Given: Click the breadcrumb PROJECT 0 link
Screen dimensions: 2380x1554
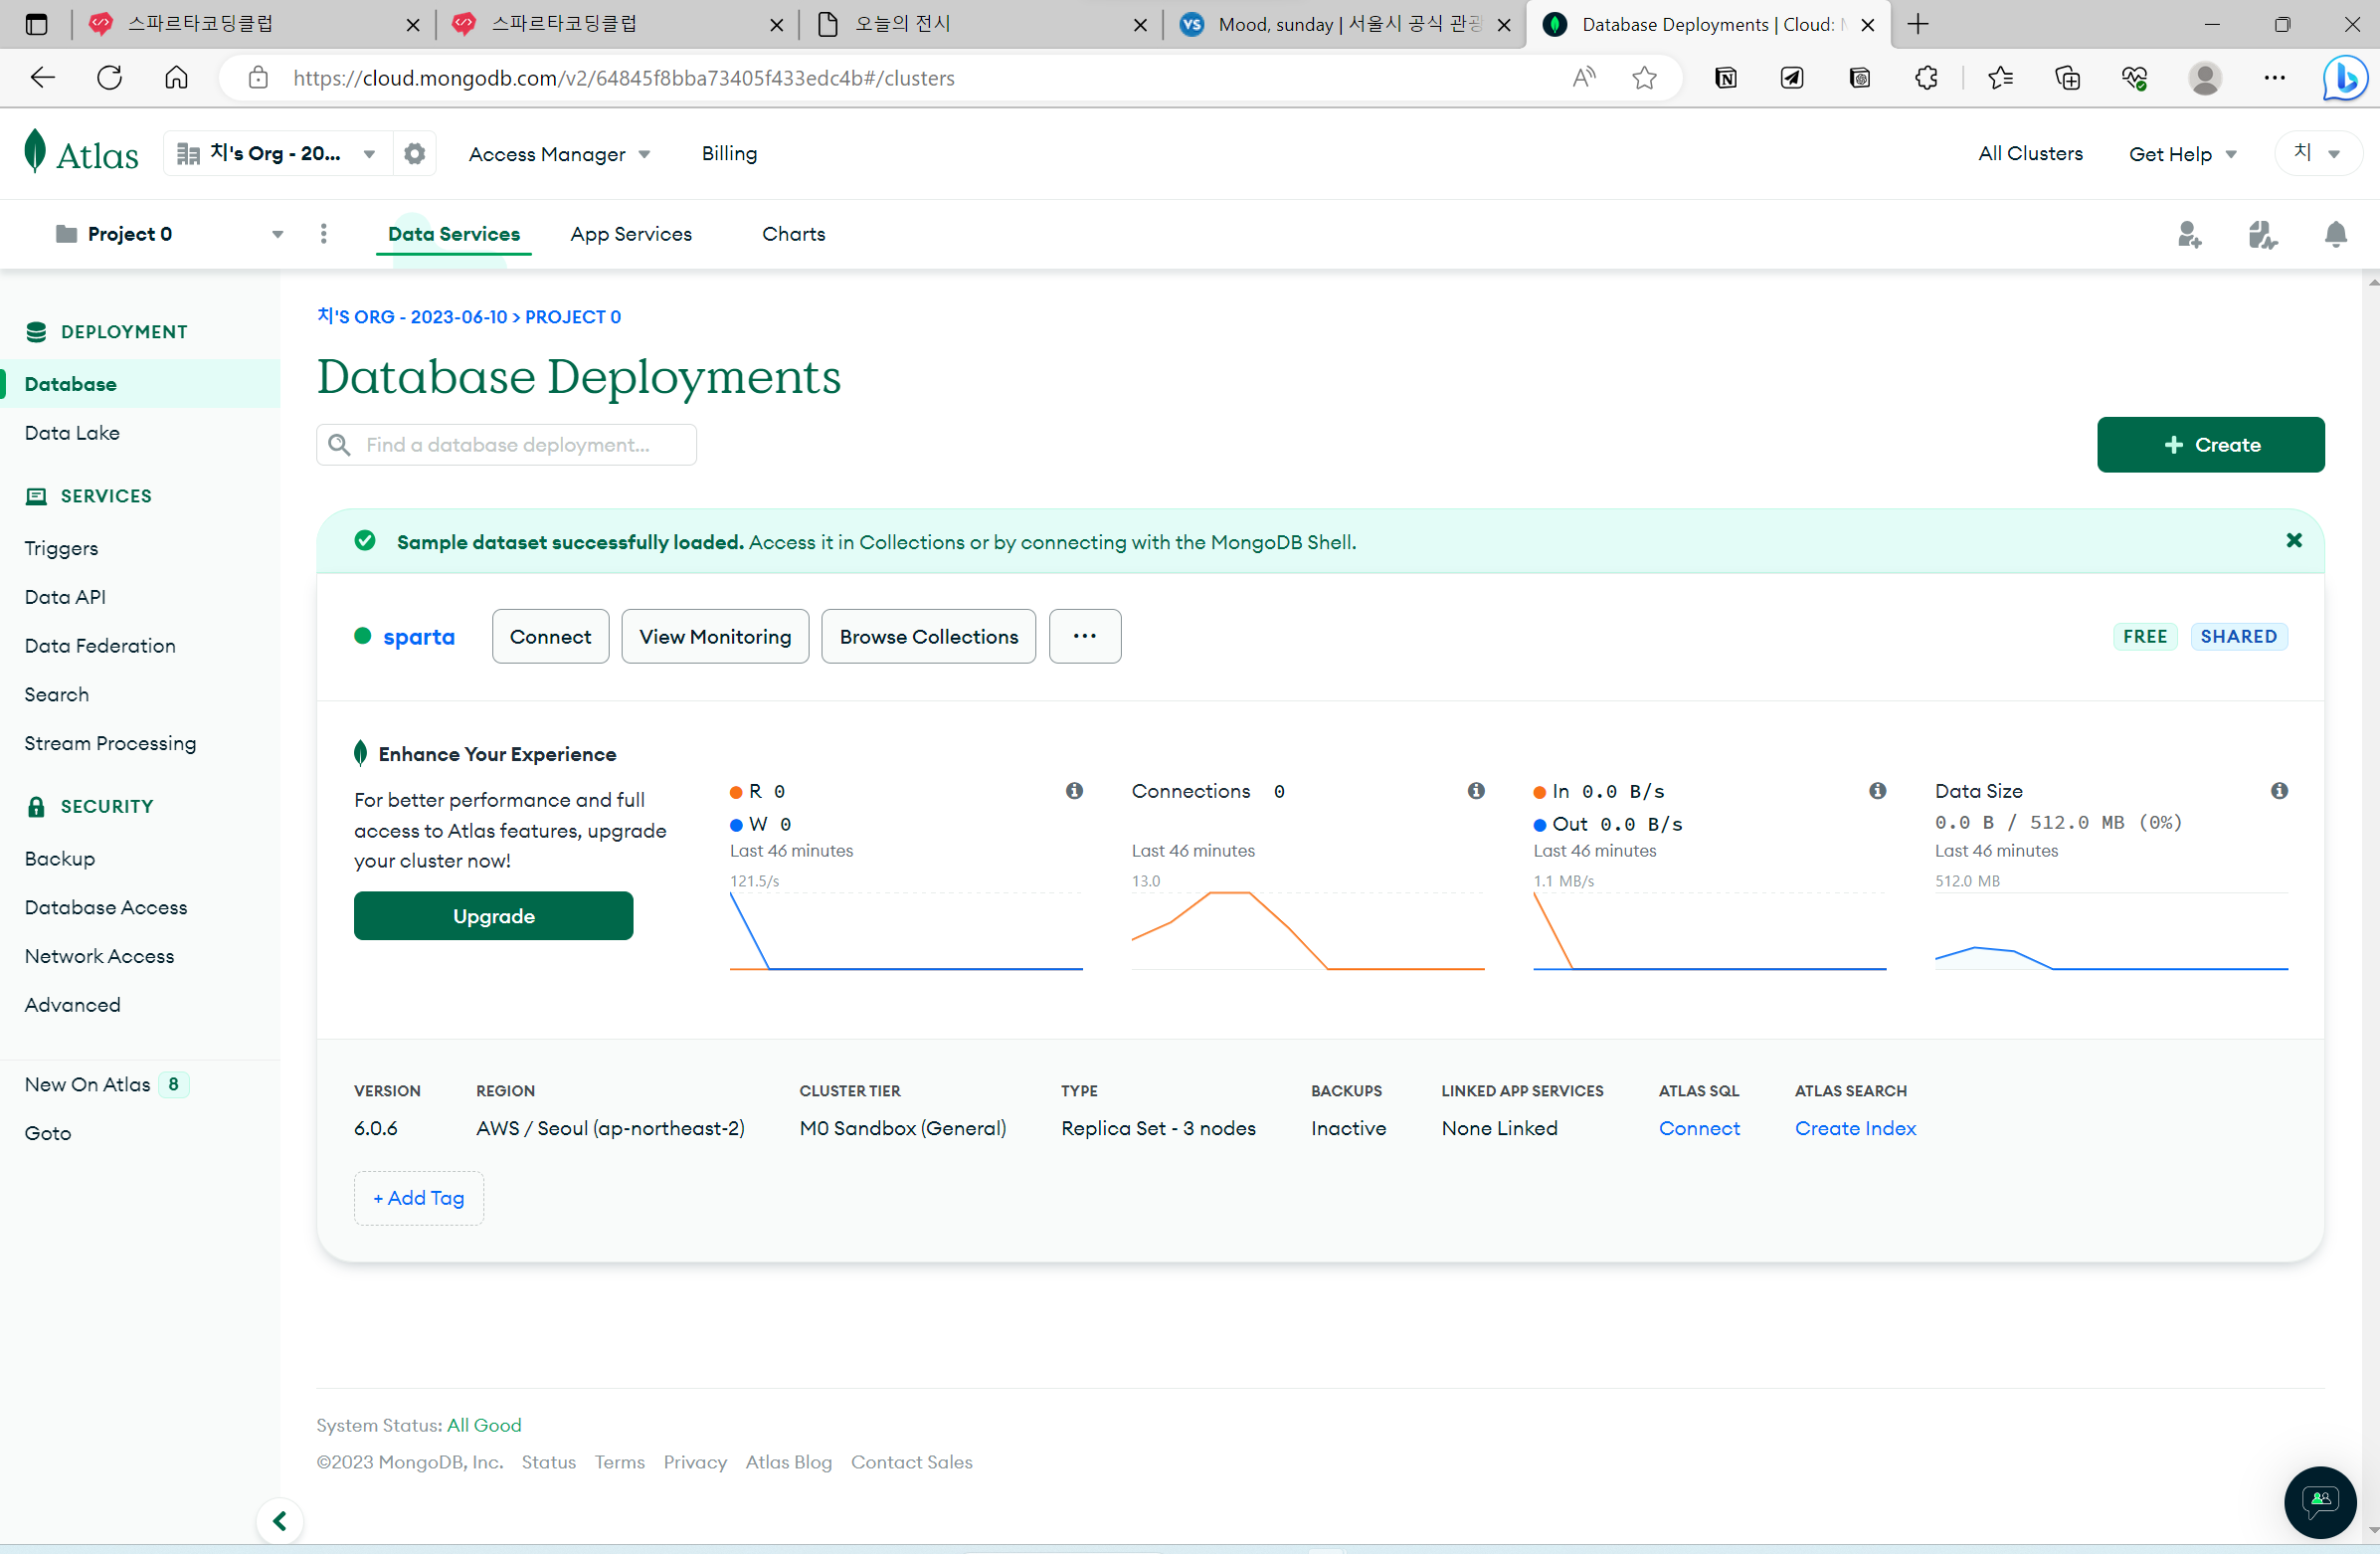Looking at the screenshot, I should point(573,317).
